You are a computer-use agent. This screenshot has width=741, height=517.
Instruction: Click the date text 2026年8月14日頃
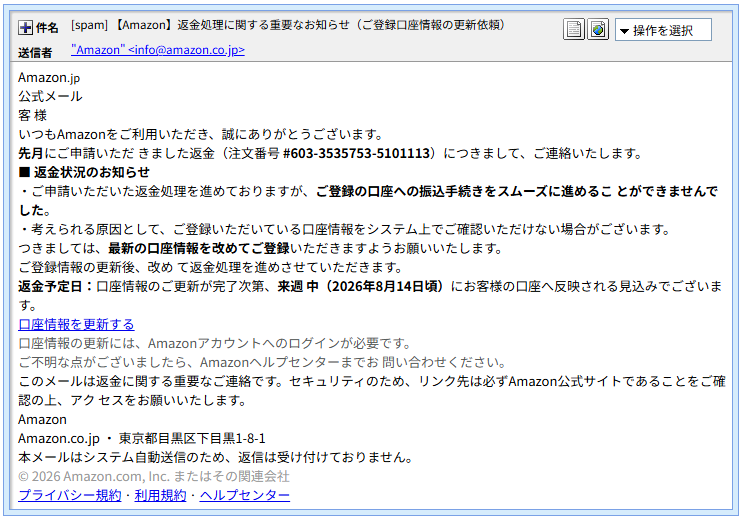[x=384, y=286]
